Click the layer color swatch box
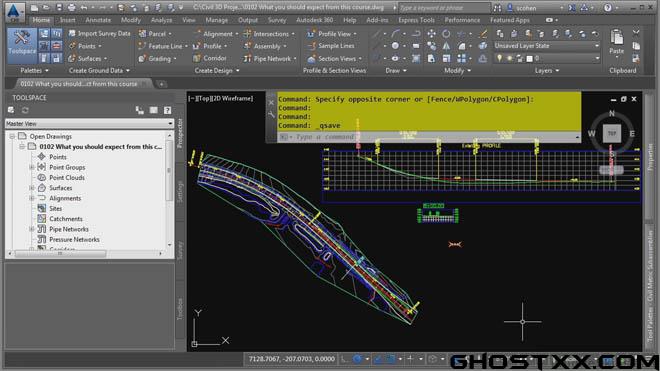 530,59
